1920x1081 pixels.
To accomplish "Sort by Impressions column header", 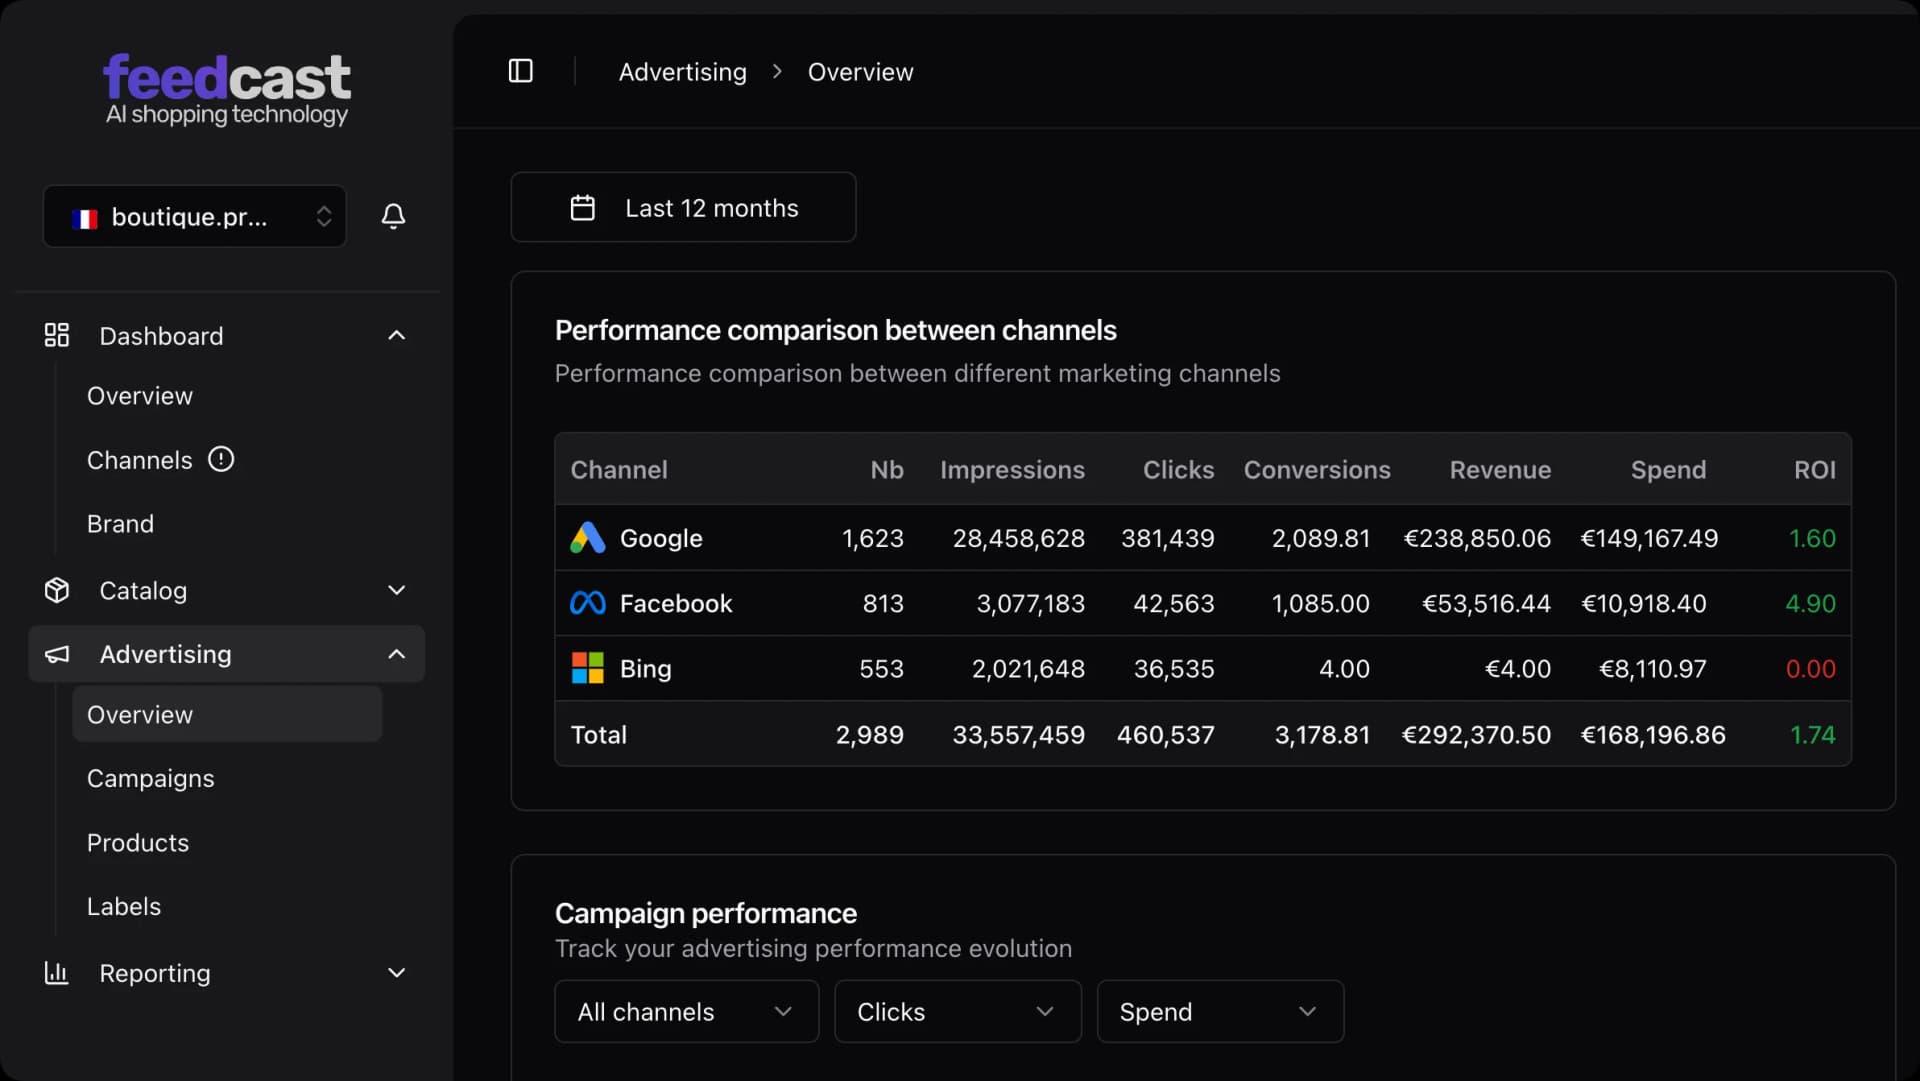I will click(x=1012, y=470).
